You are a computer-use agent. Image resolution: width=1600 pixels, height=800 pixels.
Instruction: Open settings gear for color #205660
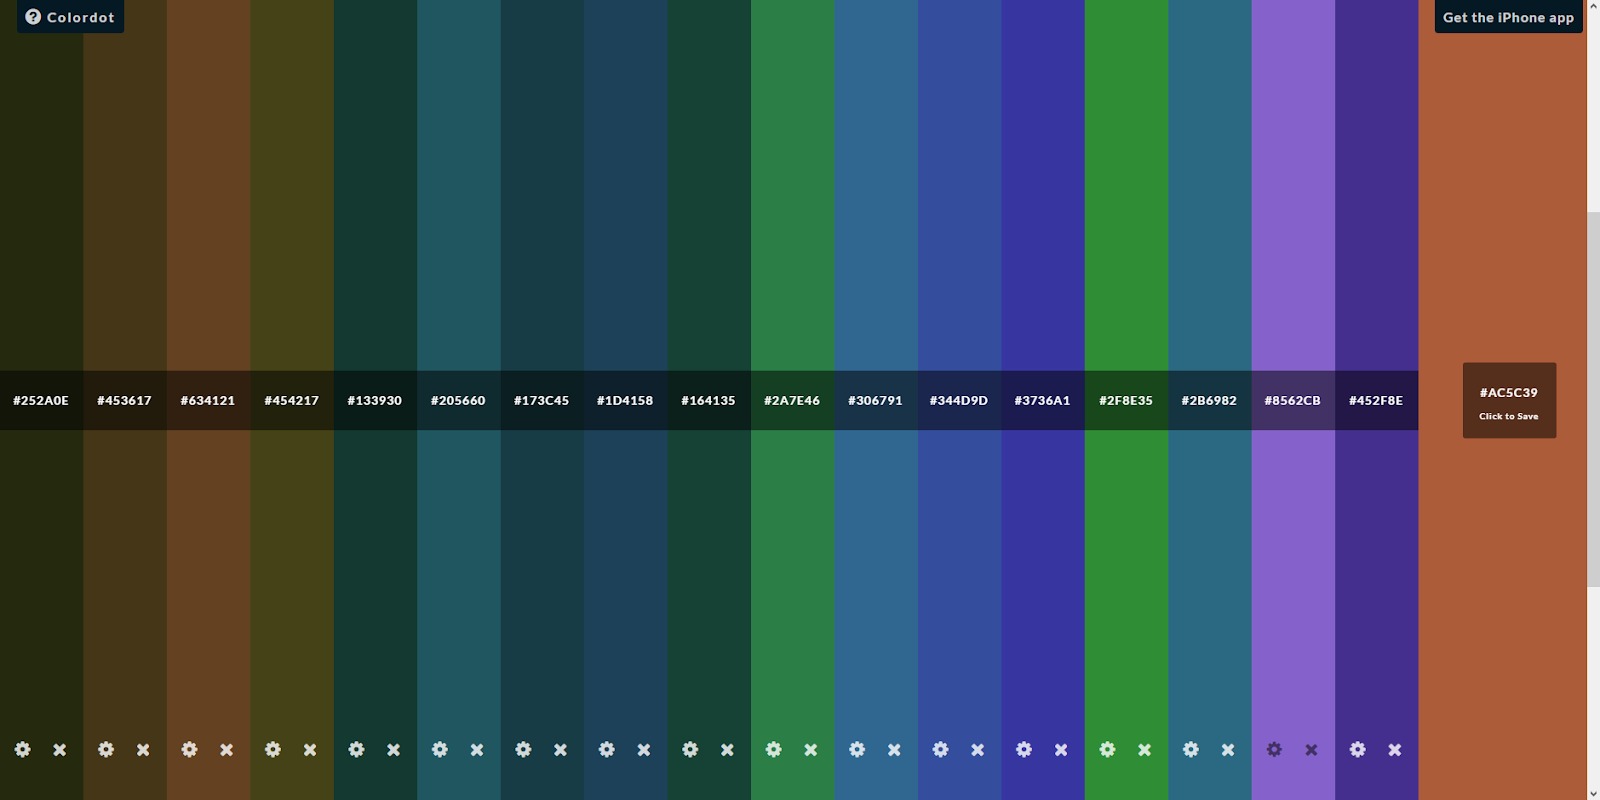[x=440, y=749]
